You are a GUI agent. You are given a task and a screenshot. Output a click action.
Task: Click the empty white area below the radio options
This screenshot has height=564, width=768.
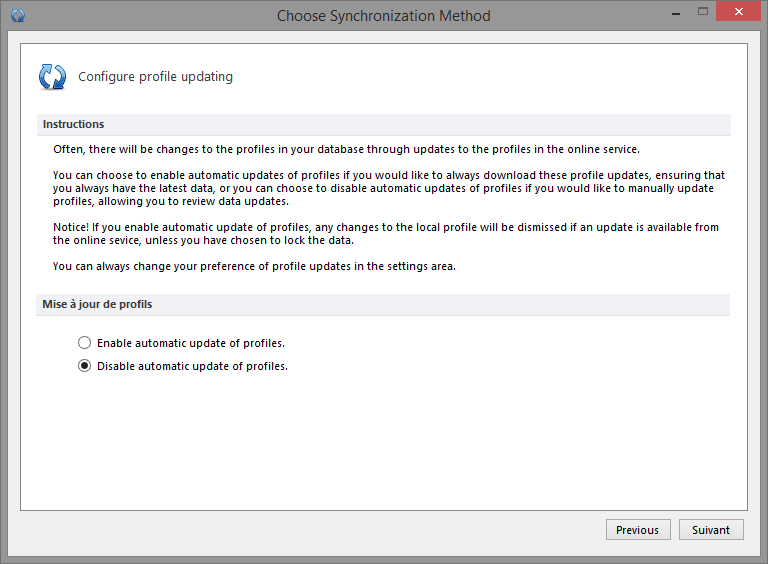[x=384, y=441]
